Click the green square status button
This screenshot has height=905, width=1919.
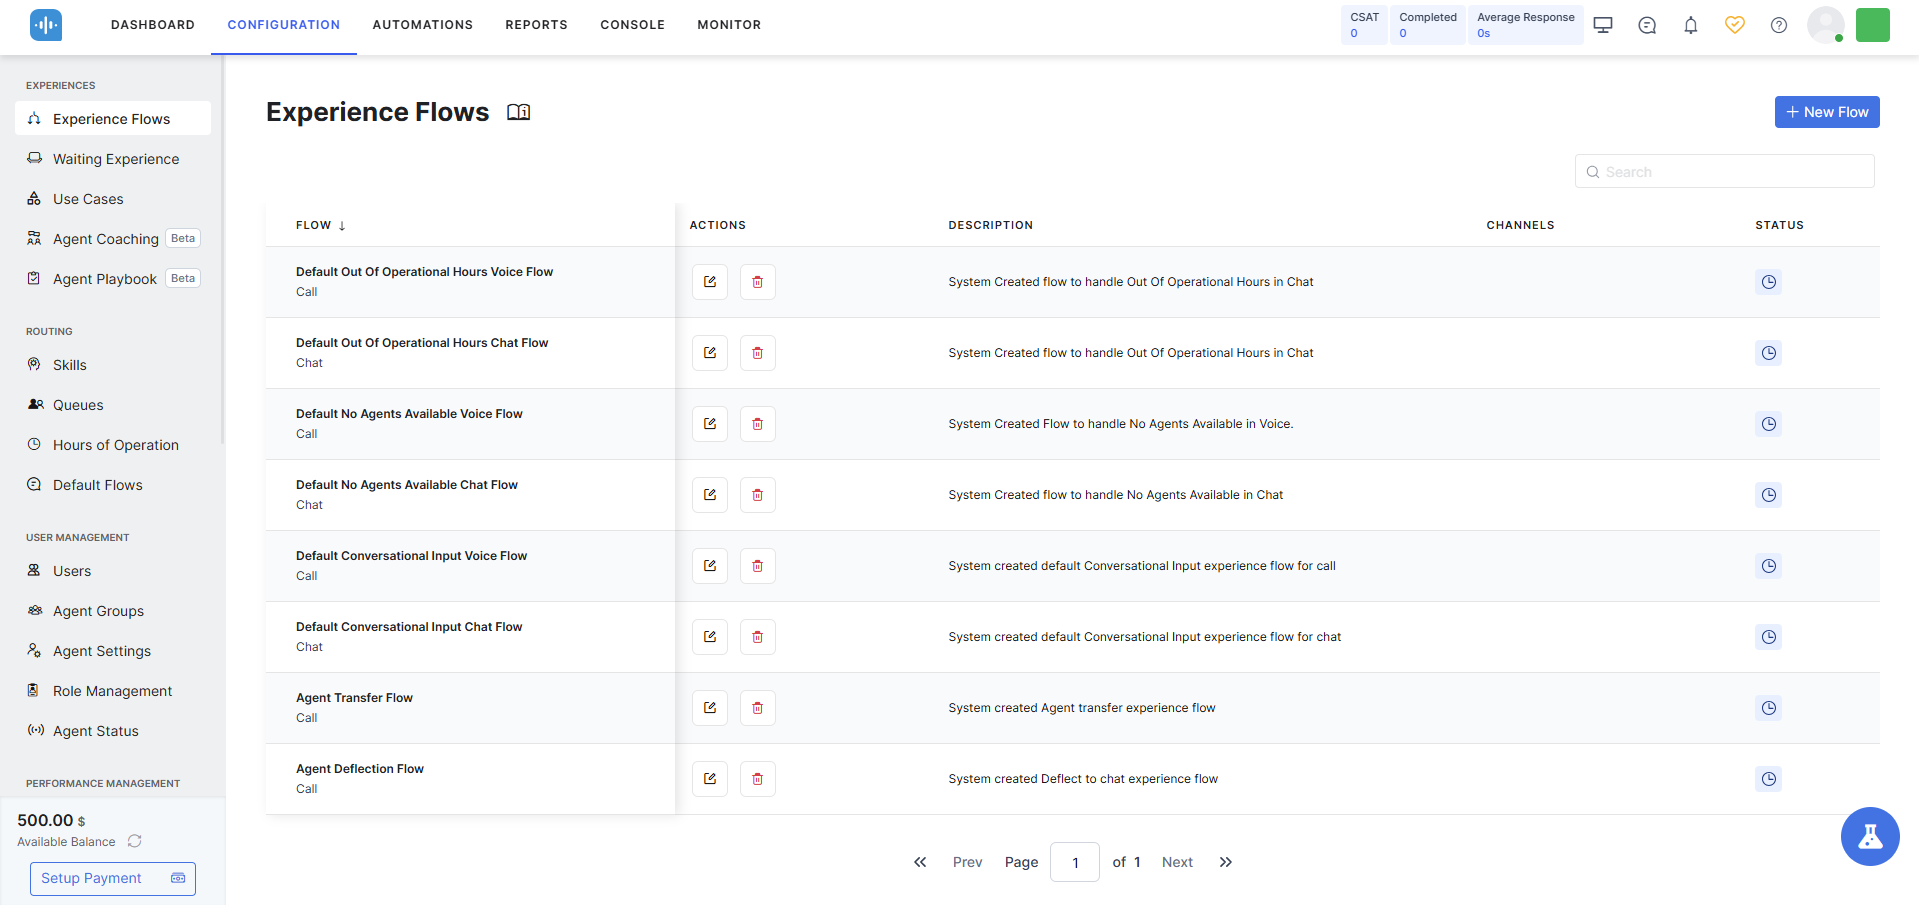[x=1873, y=25]
